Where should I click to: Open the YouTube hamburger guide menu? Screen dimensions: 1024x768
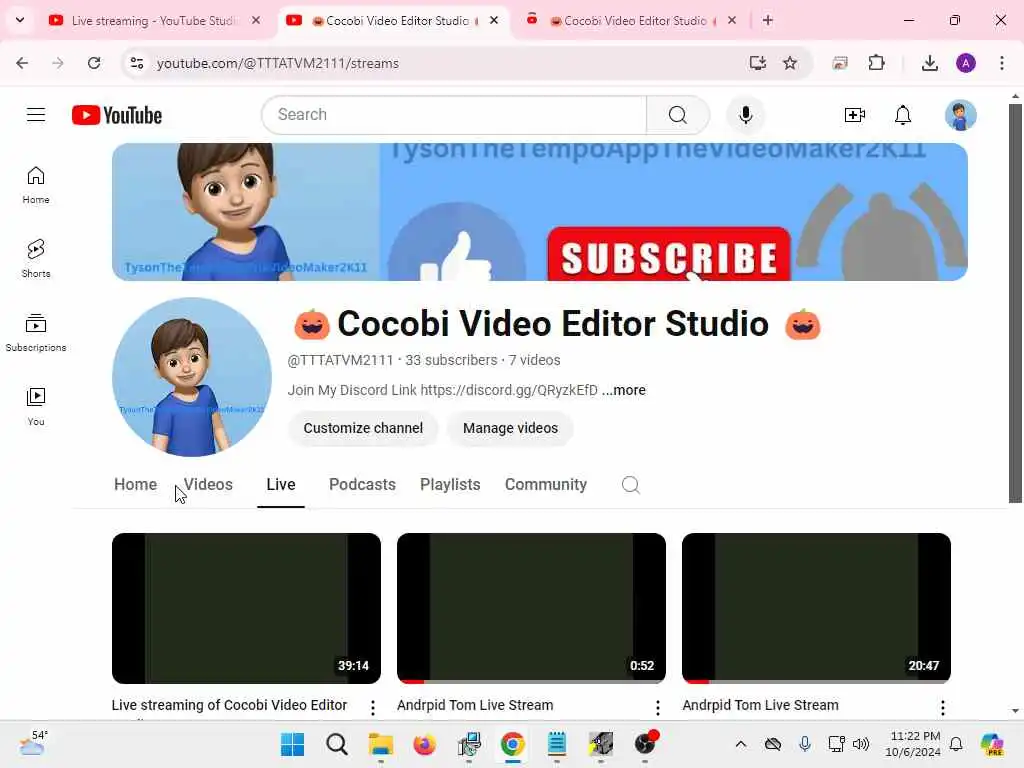tap(36, 115)
